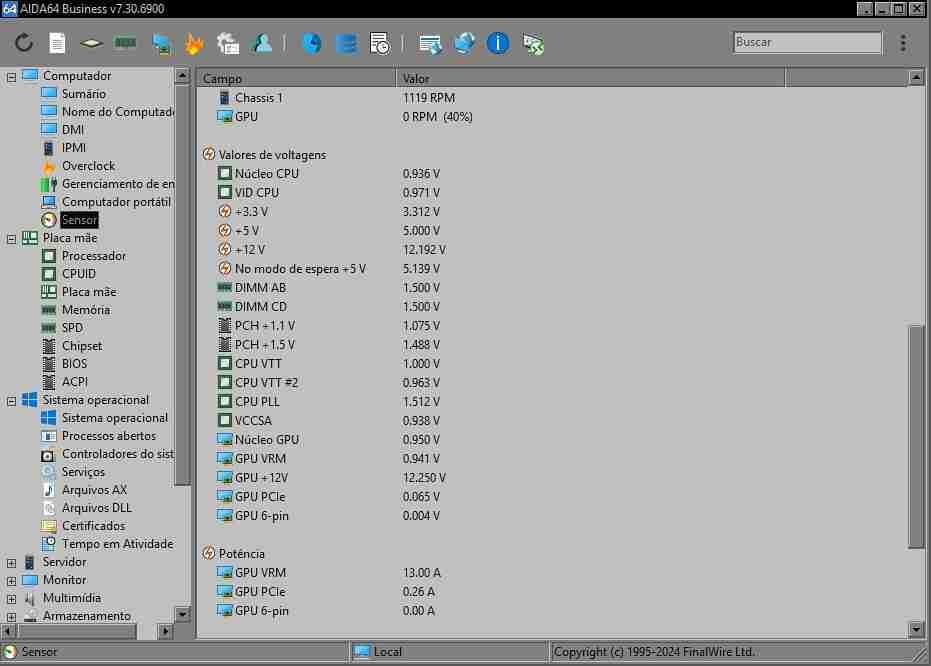Image resolution: width=931 pixels, height=666 pixels.
Task: Open the blue disk benchmark icon
Action: [312, 43]
